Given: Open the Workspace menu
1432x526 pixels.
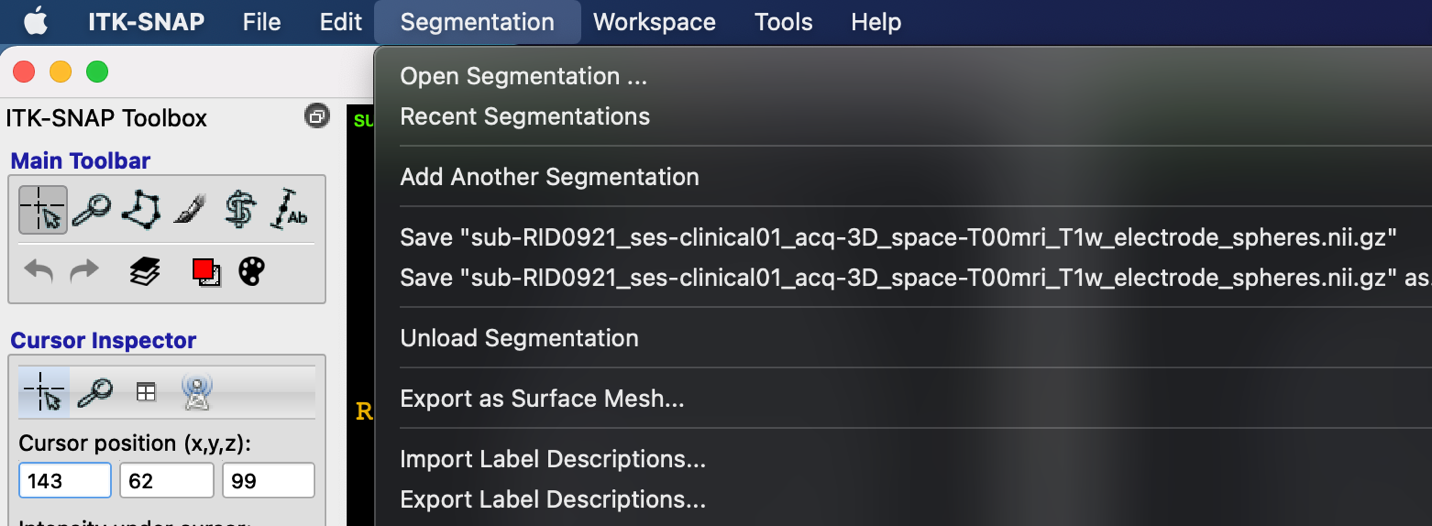Looking at the screenshot, I should click(x=654, y=22).
